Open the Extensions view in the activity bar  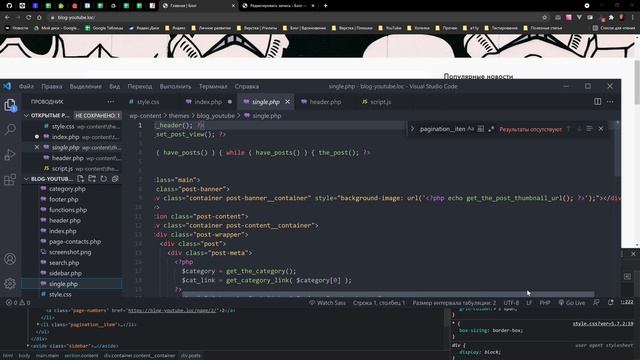click(10, 180)
